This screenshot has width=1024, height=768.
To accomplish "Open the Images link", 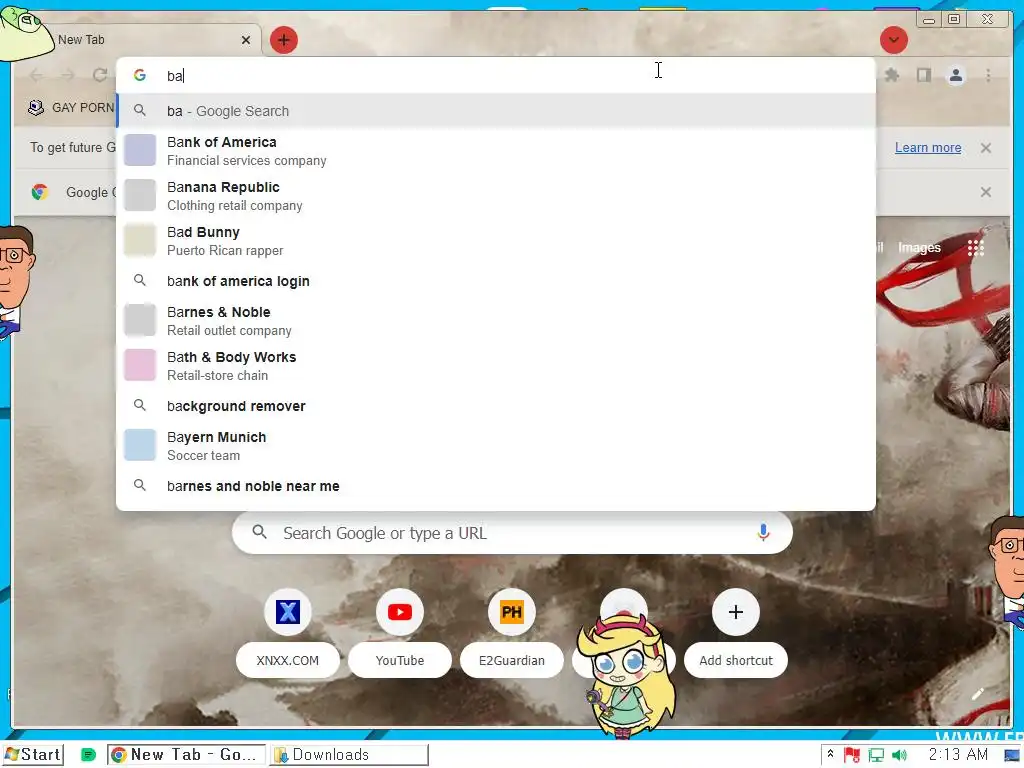I will [919, 248].
